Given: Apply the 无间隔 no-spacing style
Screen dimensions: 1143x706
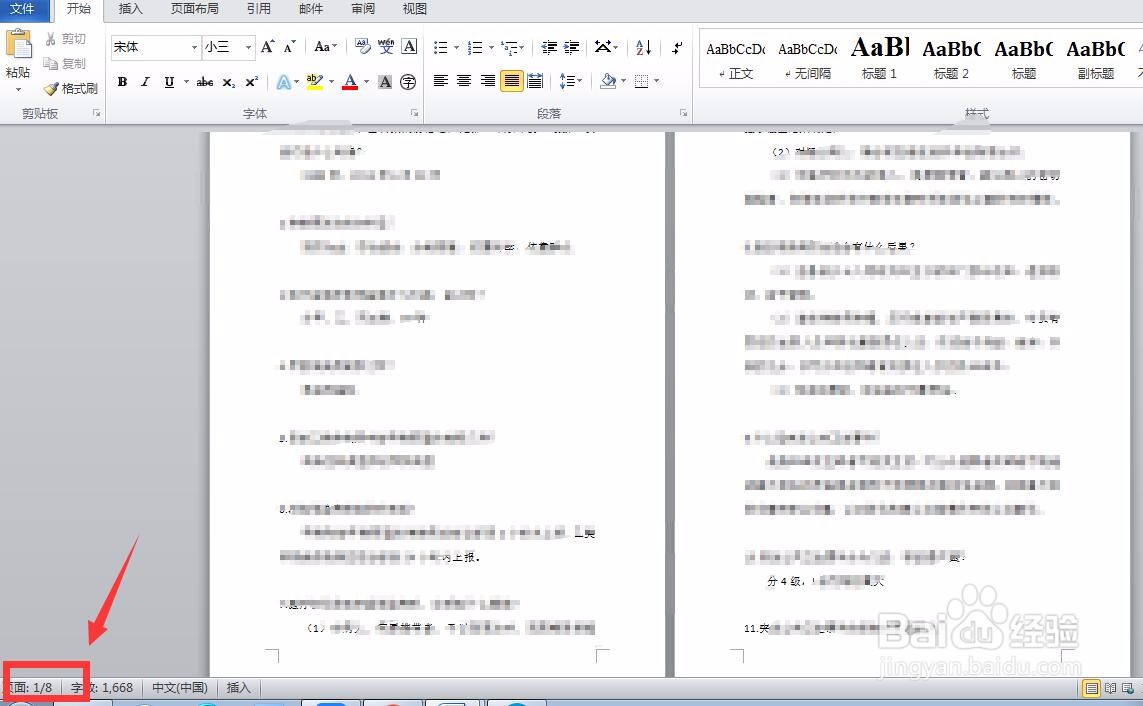Looking at the screenshot, I should point(808,60).
